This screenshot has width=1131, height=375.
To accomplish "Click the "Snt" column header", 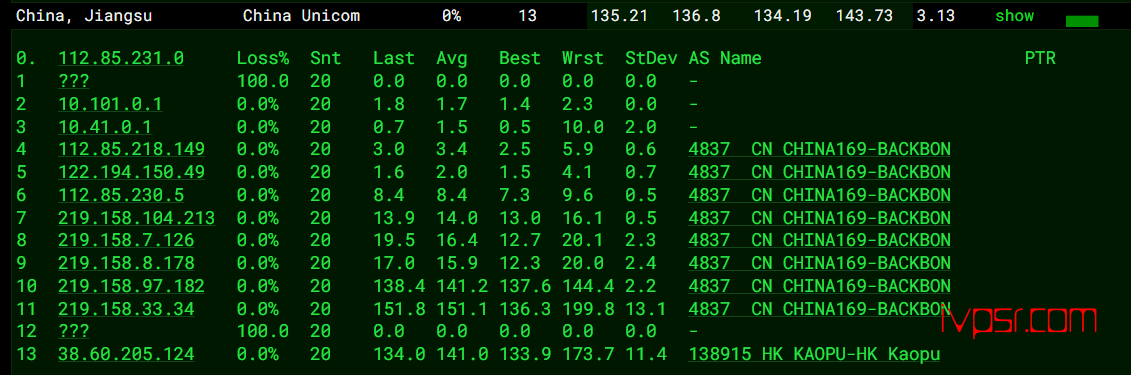I will click(325, 59).
